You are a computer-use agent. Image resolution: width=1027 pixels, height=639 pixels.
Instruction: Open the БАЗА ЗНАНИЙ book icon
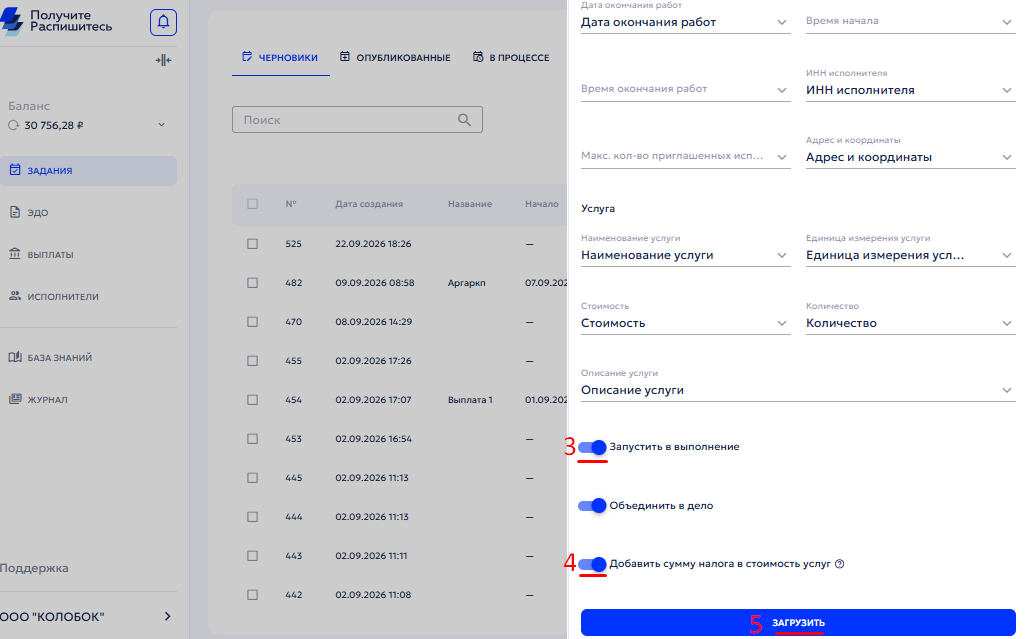(x=14, y=357)
